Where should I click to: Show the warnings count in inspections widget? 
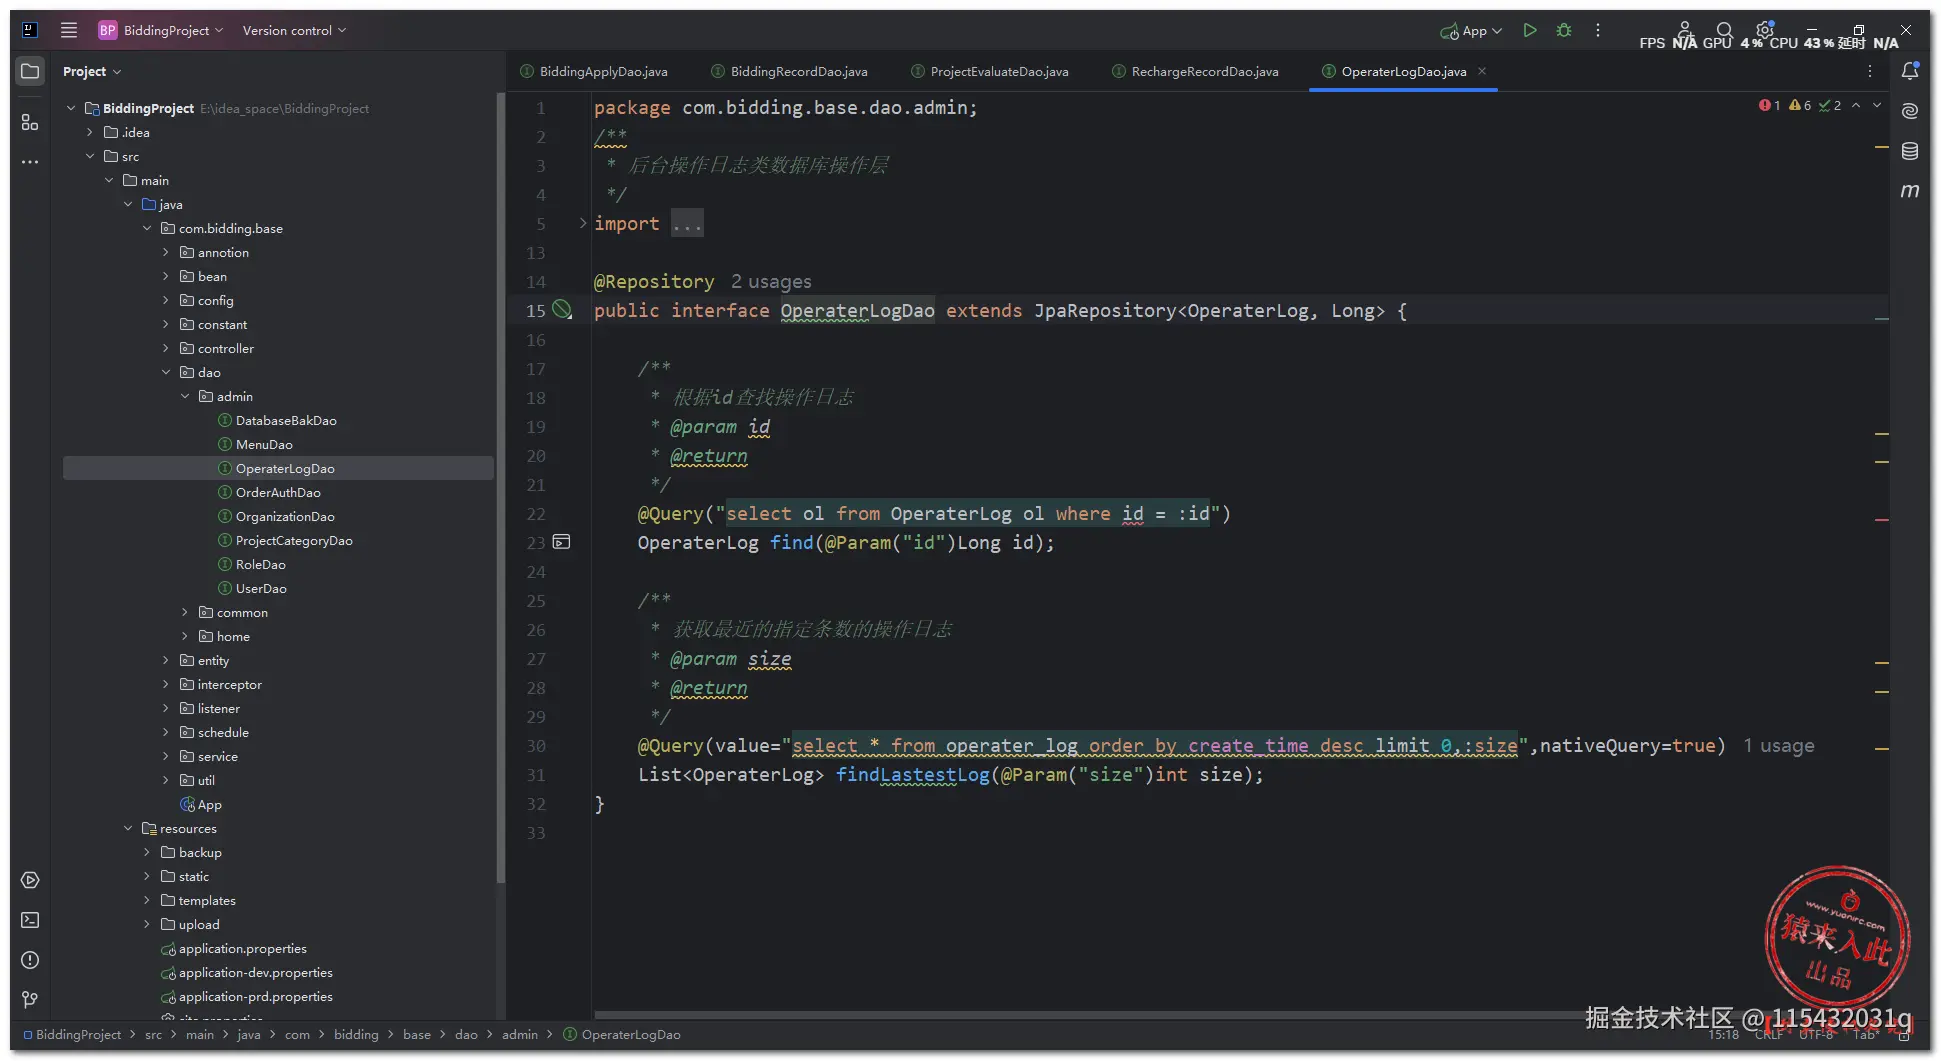click(x=1800, y=105)
